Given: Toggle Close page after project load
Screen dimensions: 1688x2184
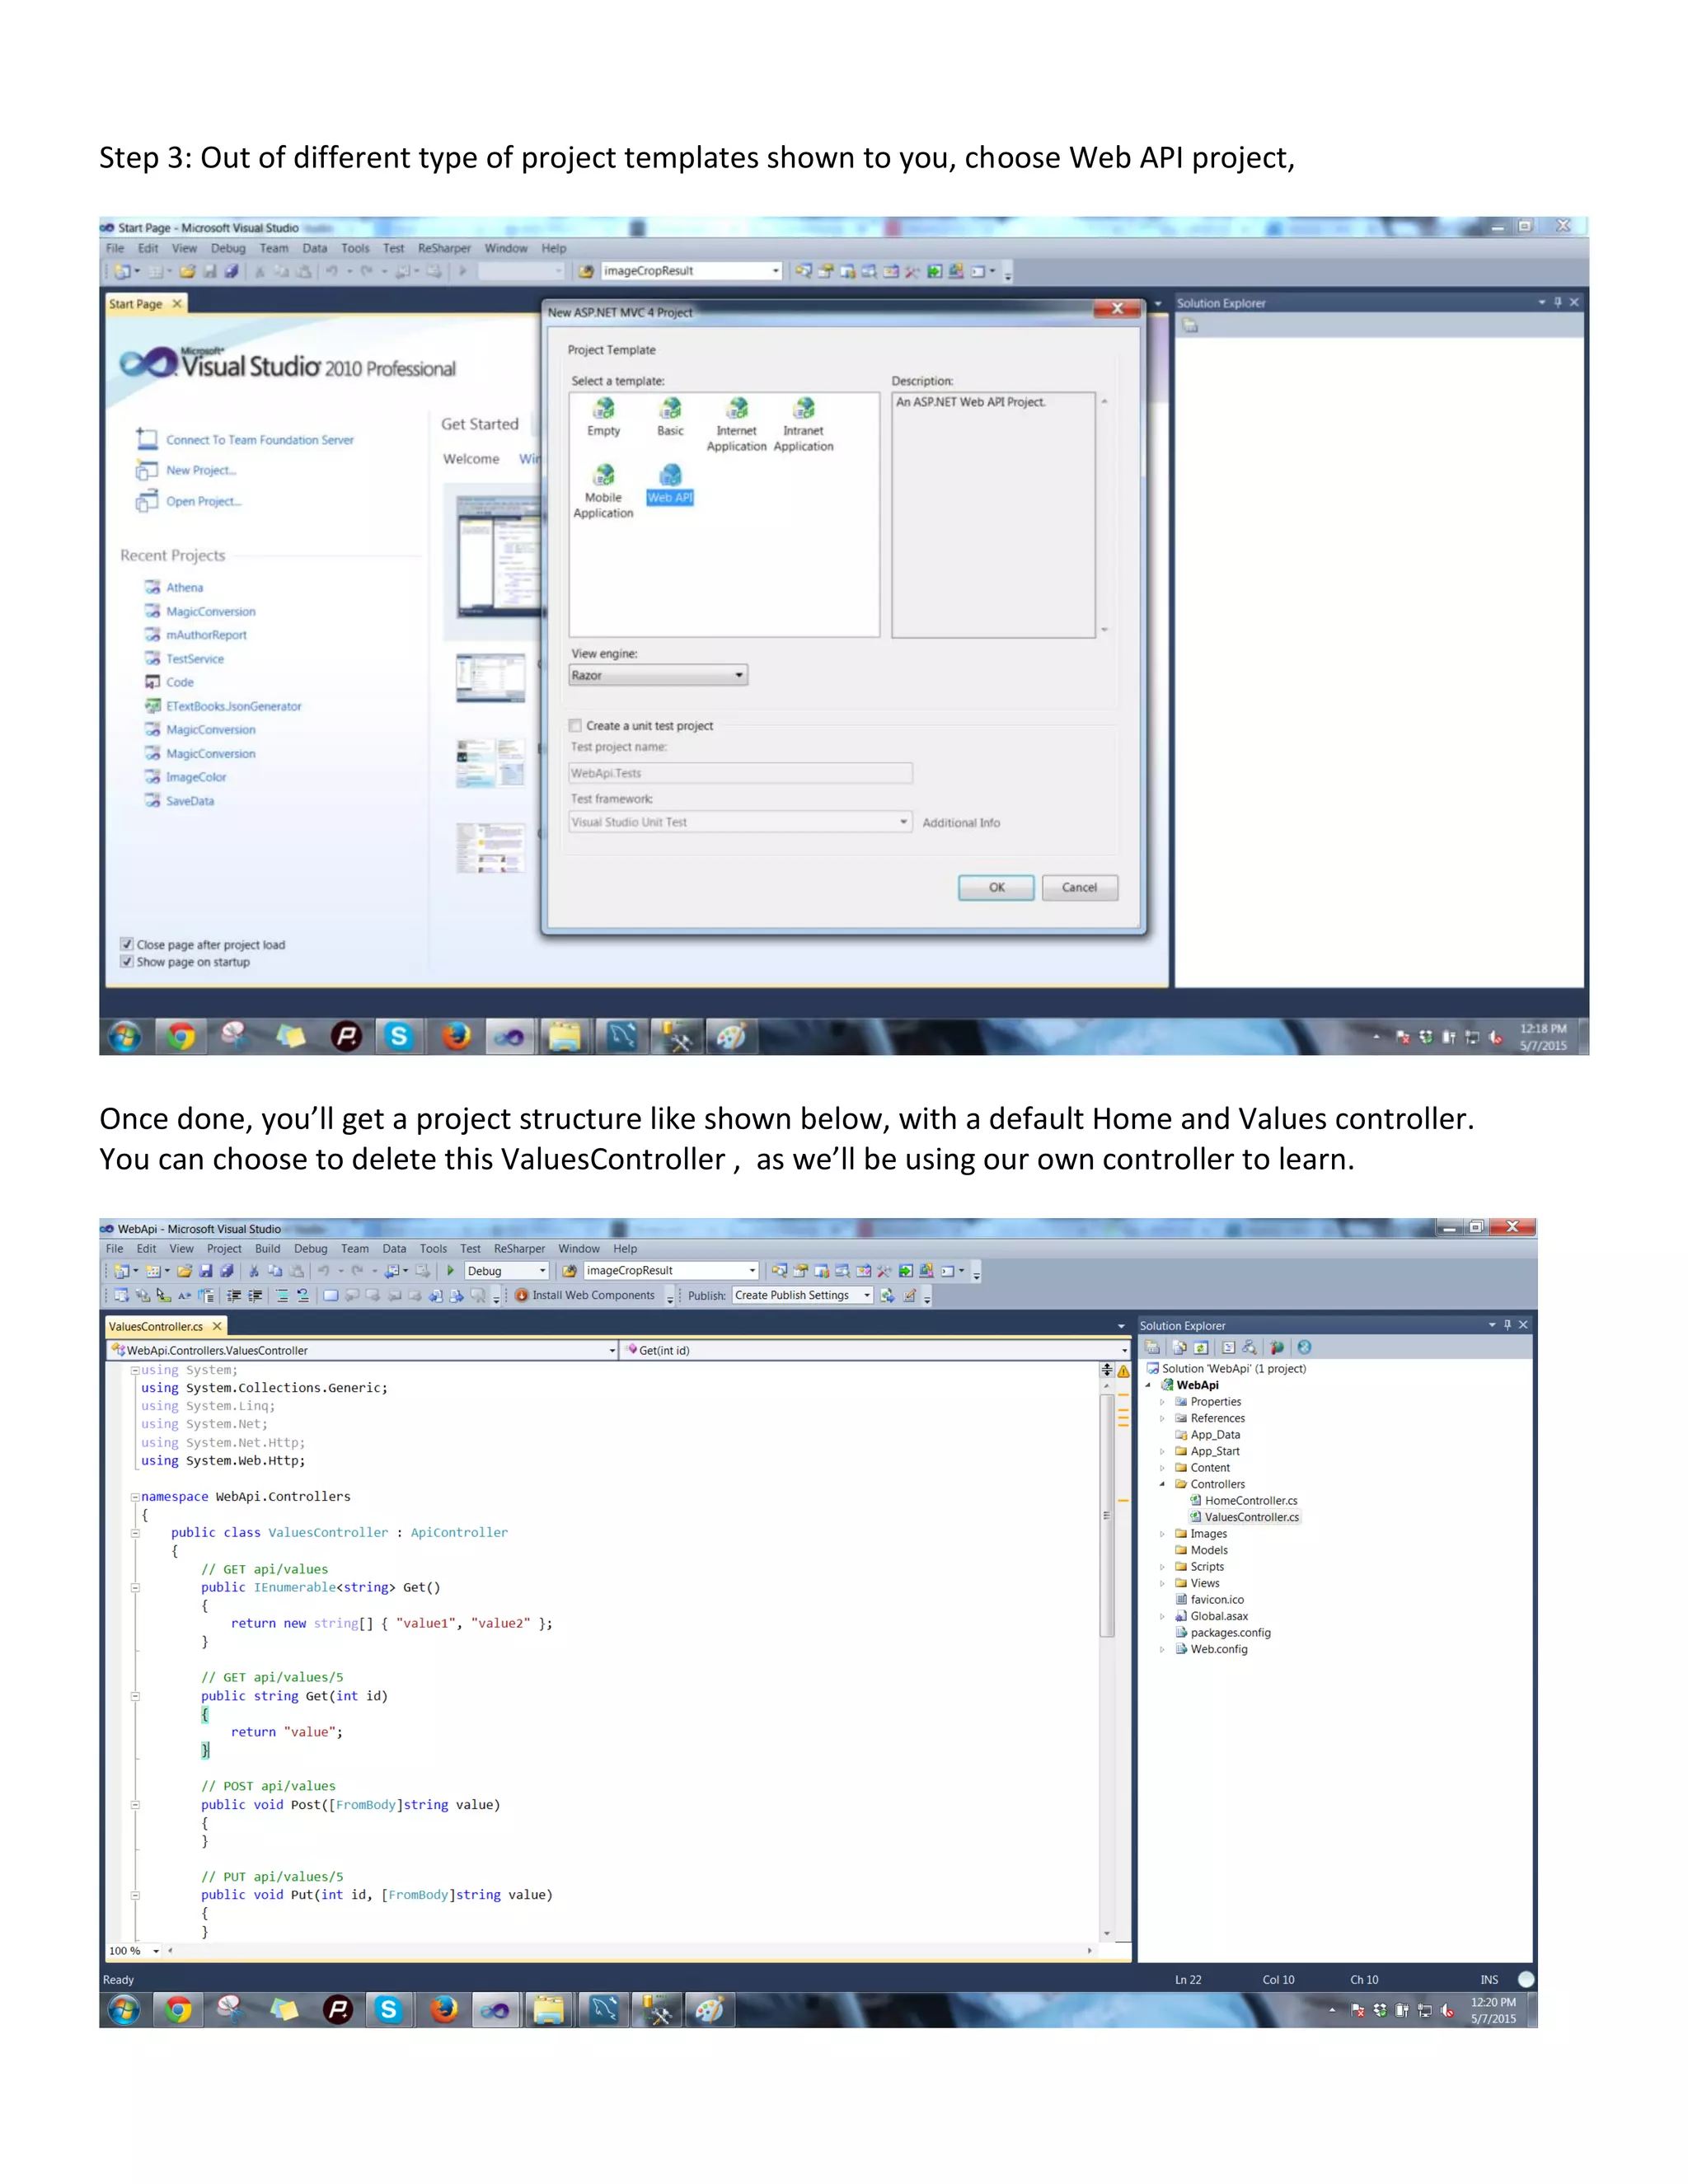Looking at the screenshot, I should (x=127, y=944).
